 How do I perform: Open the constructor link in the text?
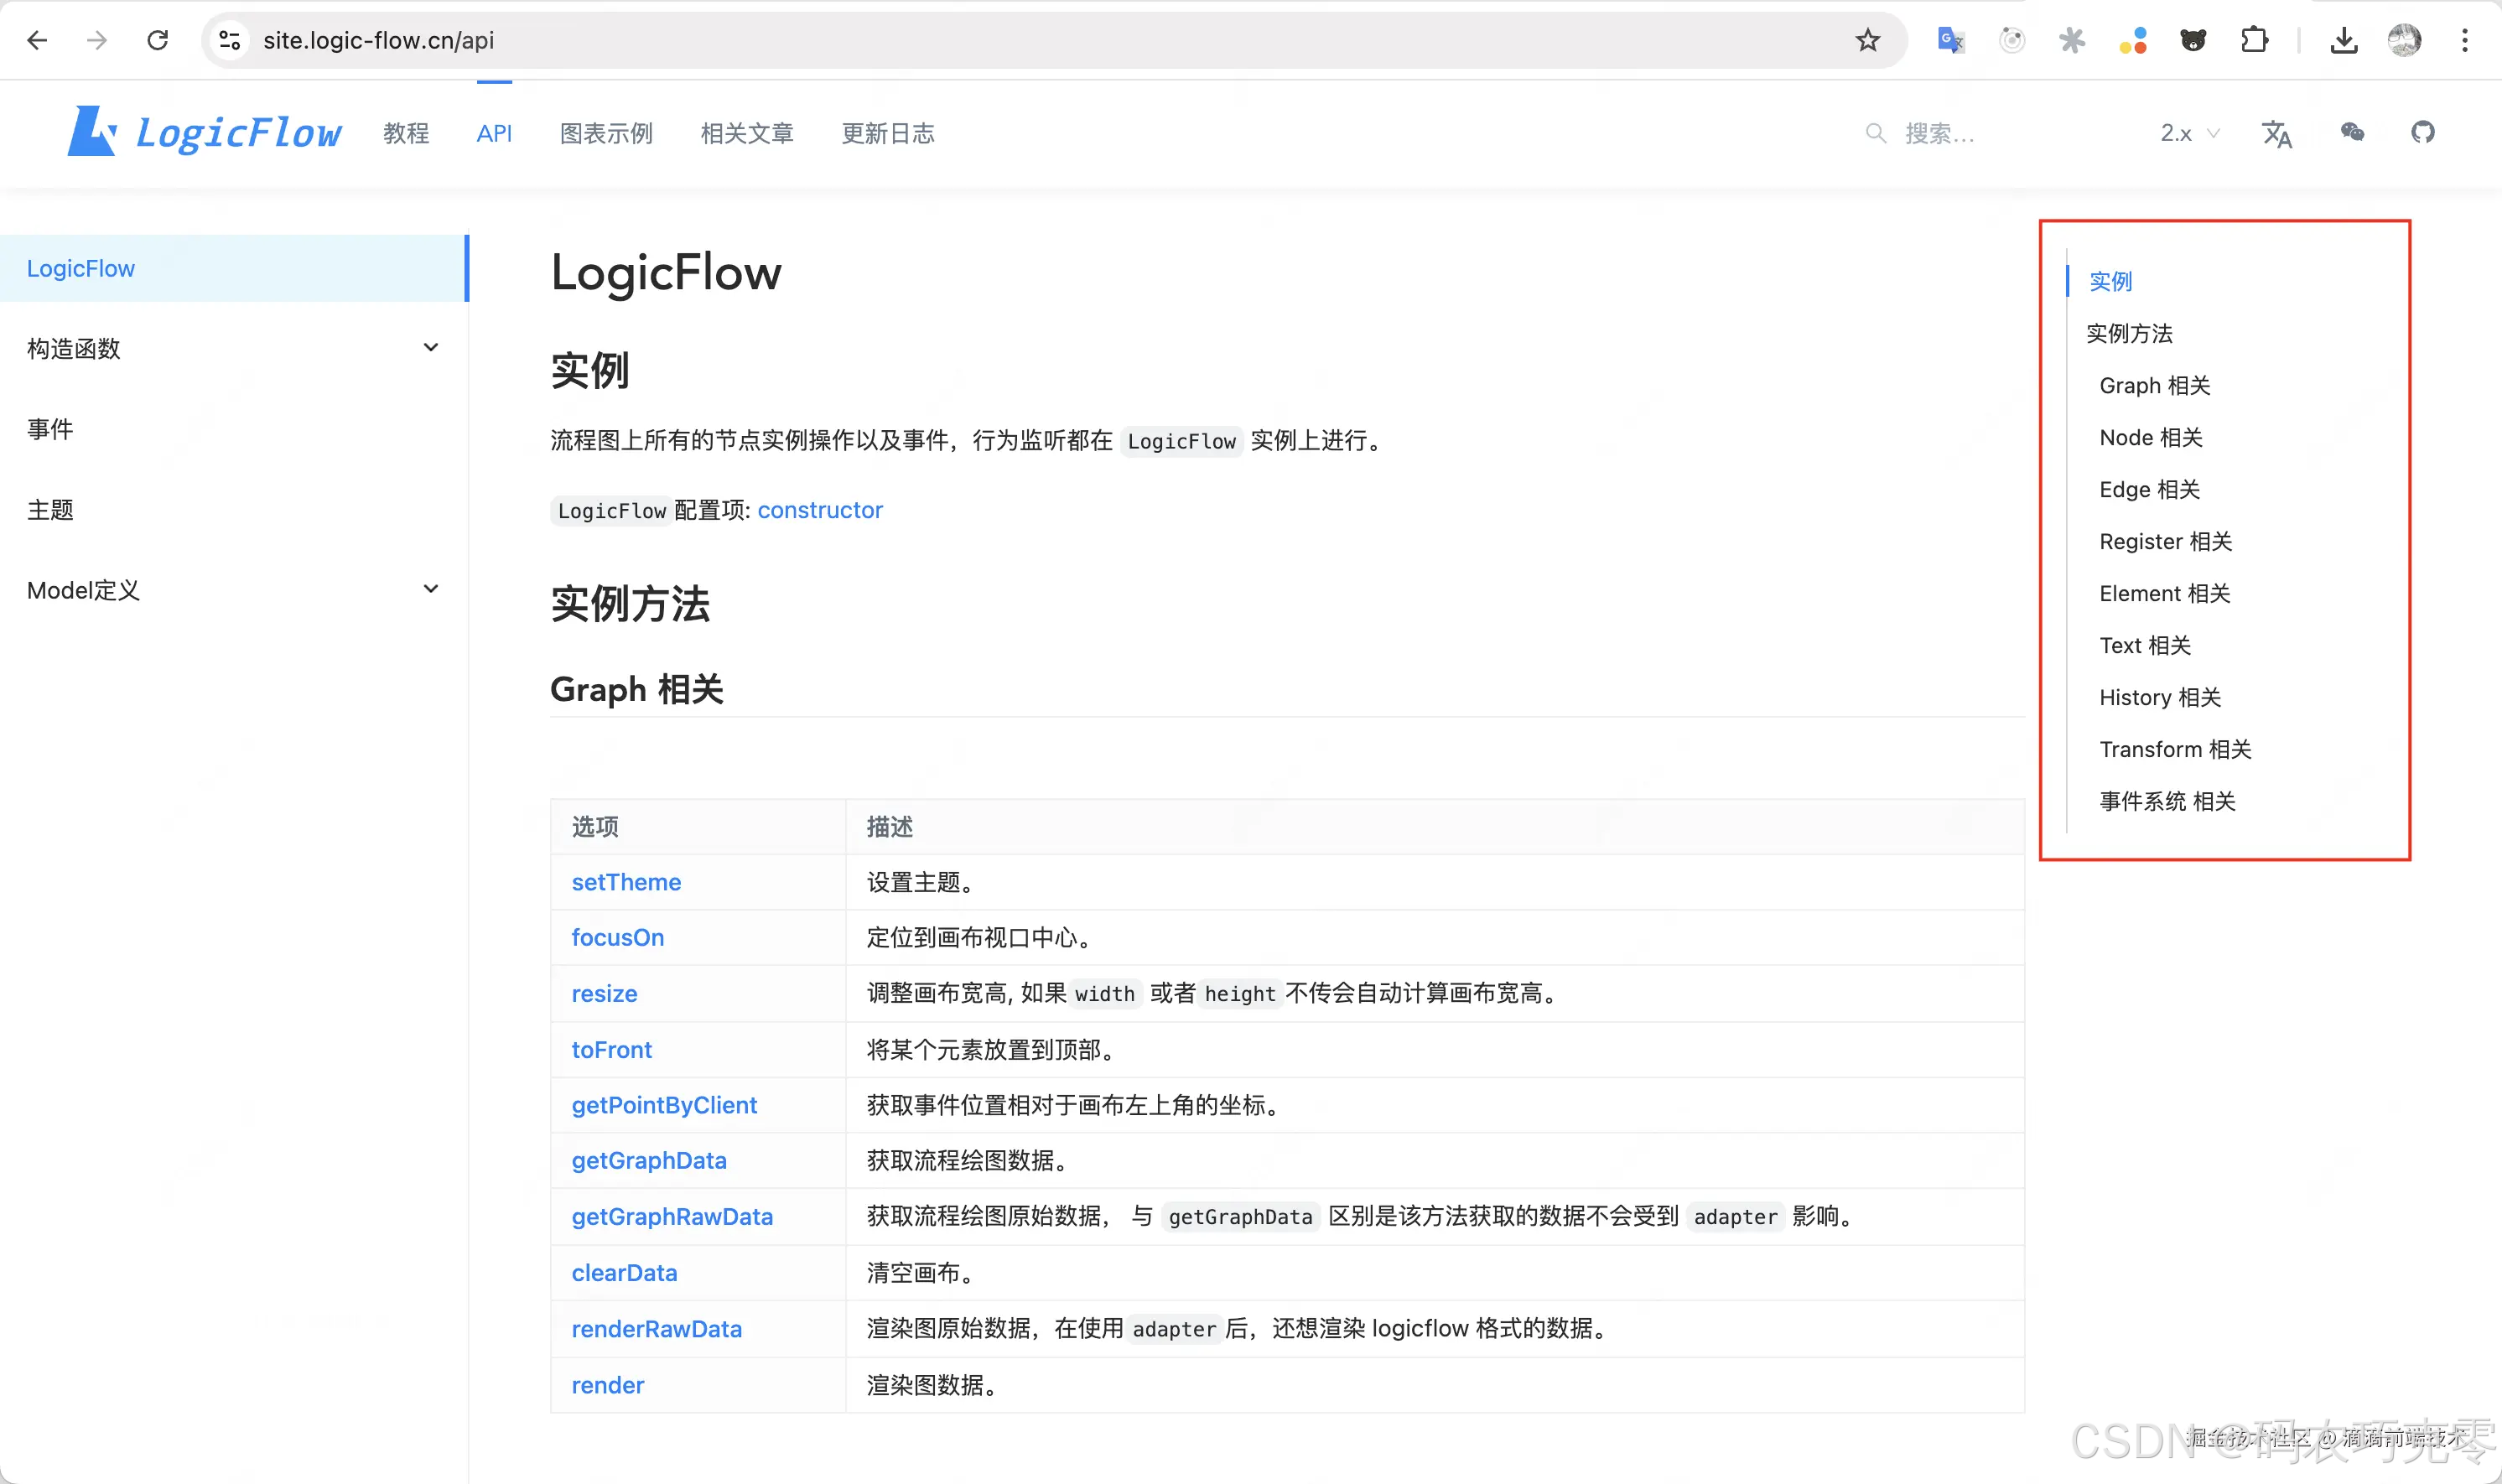tap(820, 510)
